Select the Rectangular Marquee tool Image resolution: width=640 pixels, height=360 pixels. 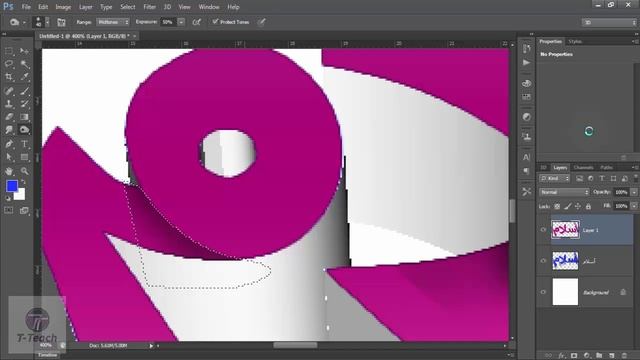click(9, 51)
